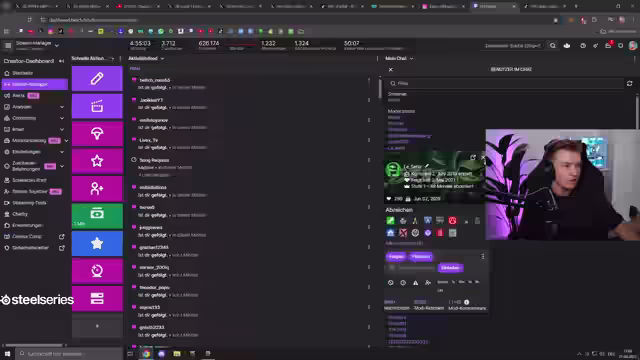This screenshot has width=640, height=360.
Task: Click the warning triangle icon in user card
Action: 415,282
